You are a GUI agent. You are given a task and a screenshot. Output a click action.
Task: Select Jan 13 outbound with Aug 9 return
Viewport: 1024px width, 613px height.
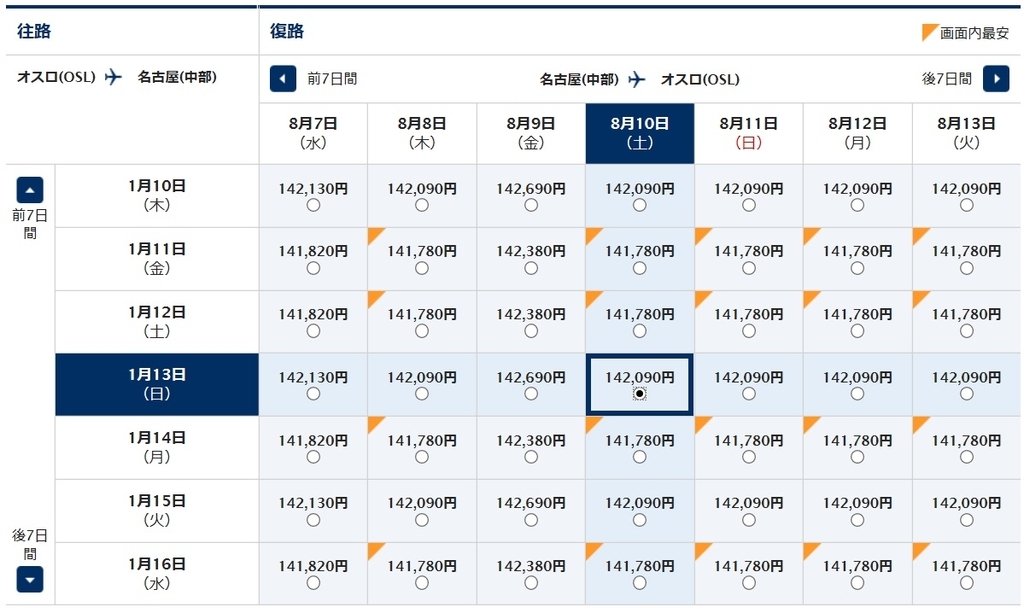(x=531, y=394)
